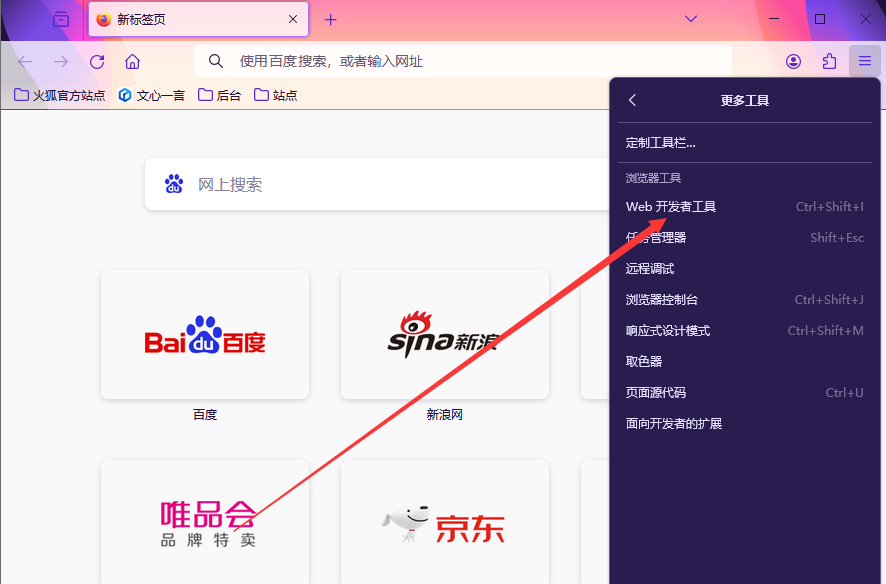Click the search magnifier in address bar
The height and width of the screenshot is (584, 886).
tap(216, 61)
